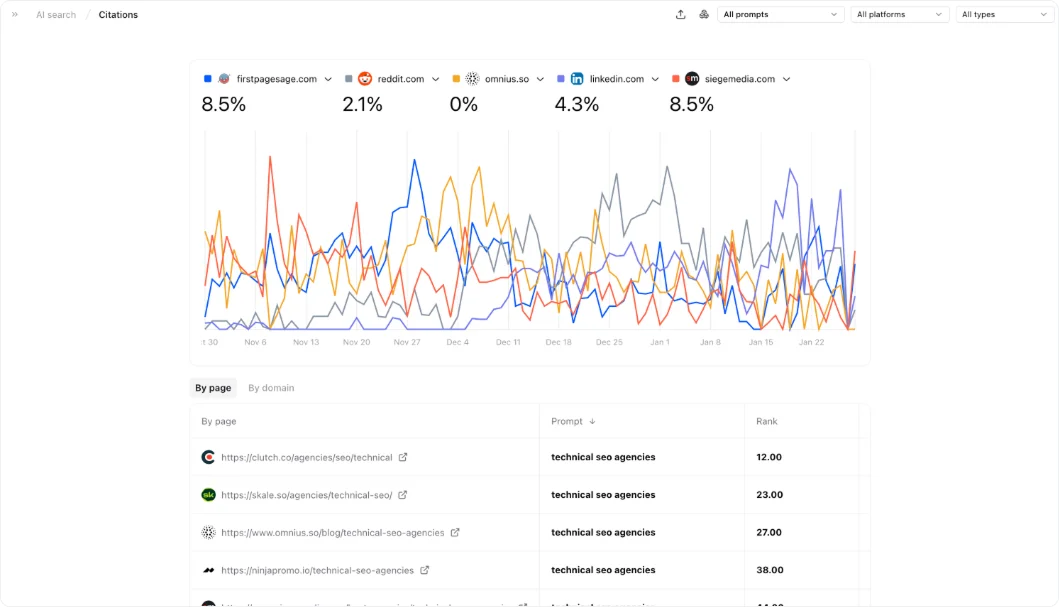
Task: Open the All platforms dropdown
Action: point(899,14)
